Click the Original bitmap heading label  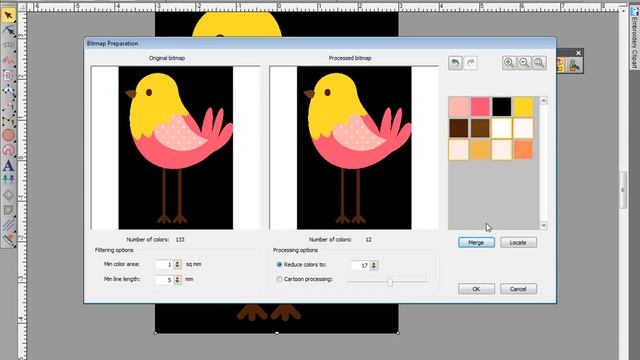click(x=167, y=58)
